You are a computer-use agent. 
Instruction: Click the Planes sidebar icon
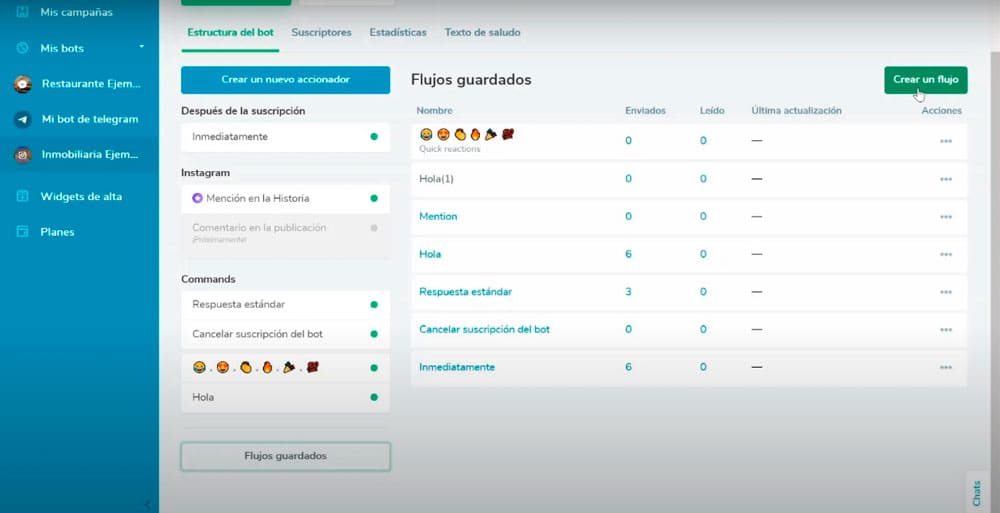pyautogui.click(x=22, y=232)
